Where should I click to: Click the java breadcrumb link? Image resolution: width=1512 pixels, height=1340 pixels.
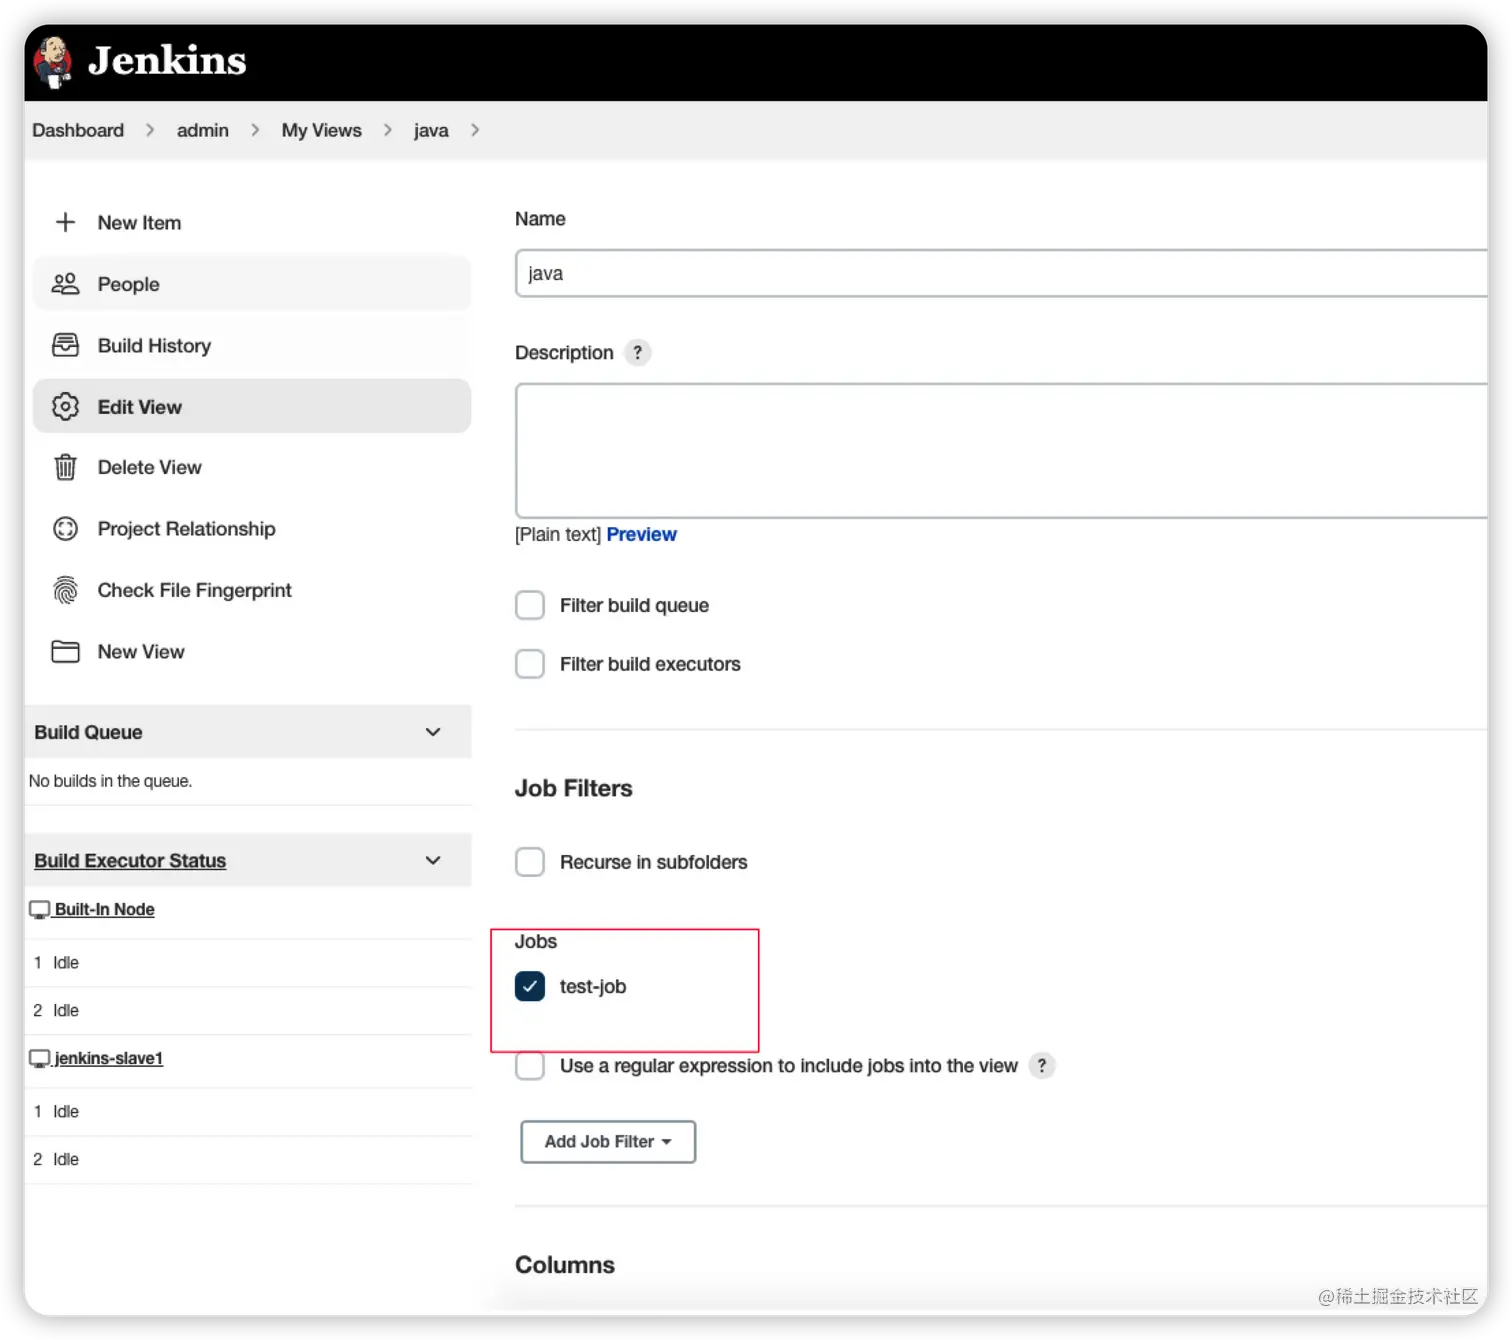click(431, 130)
